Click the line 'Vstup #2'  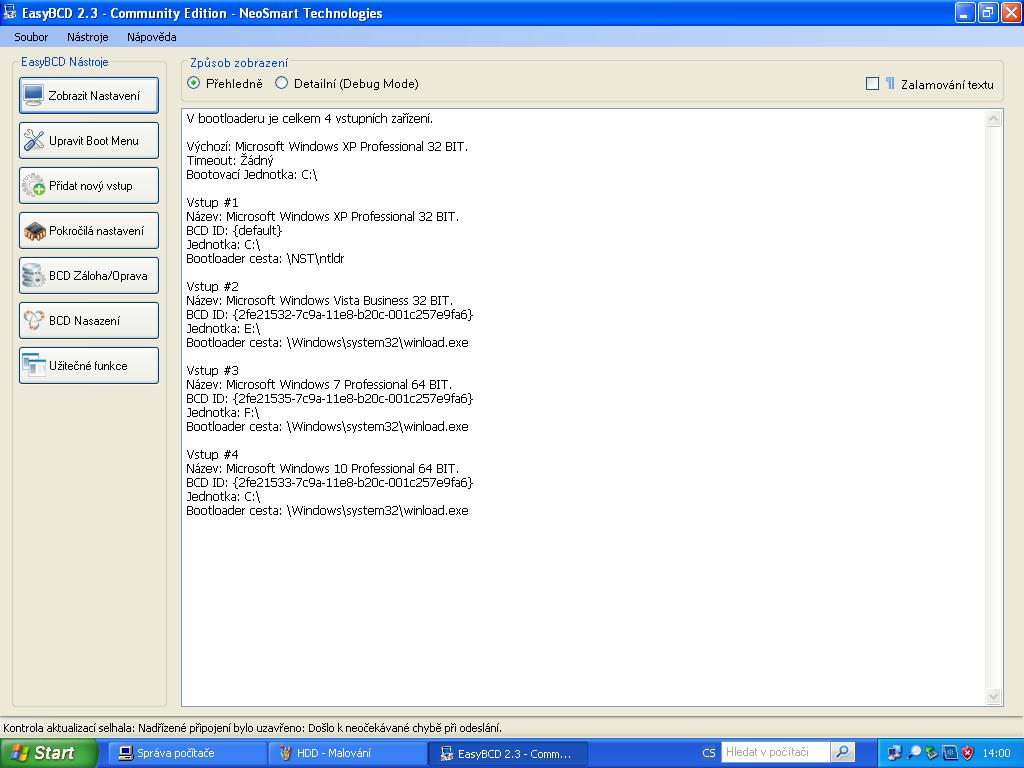click(x=212, y=287)
